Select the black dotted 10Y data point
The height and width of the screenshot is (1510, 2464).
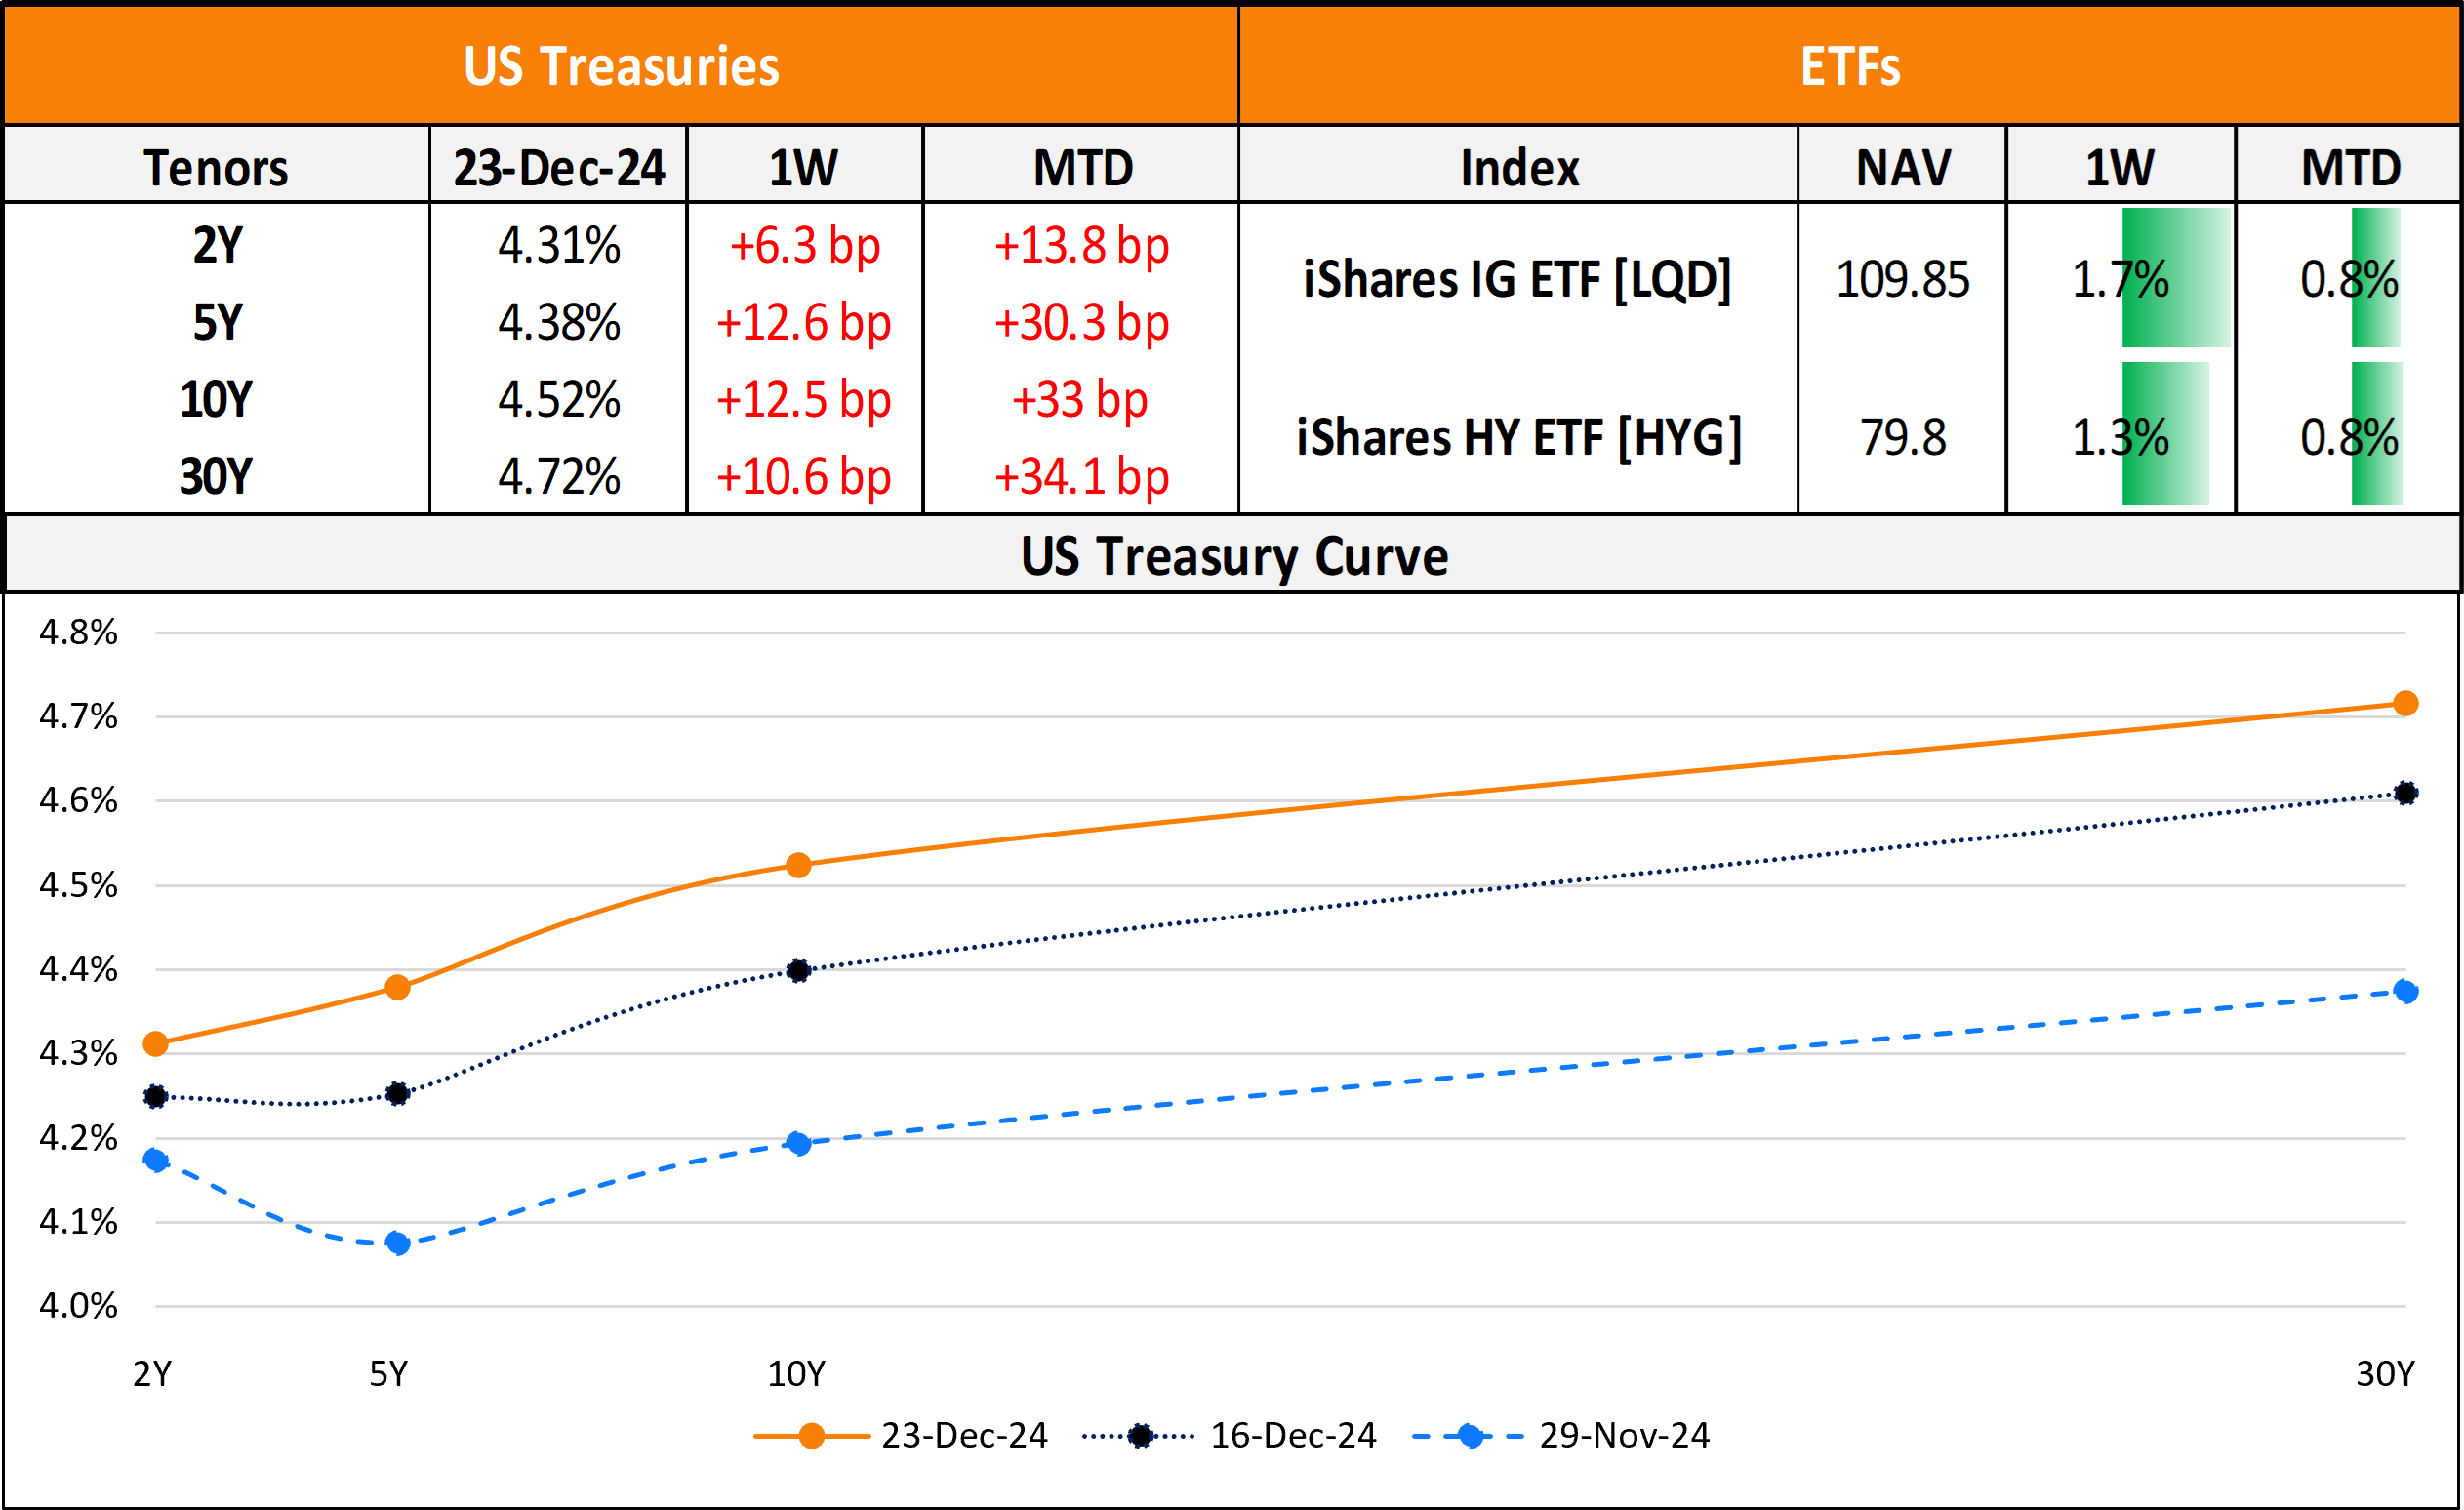(798, 970)
